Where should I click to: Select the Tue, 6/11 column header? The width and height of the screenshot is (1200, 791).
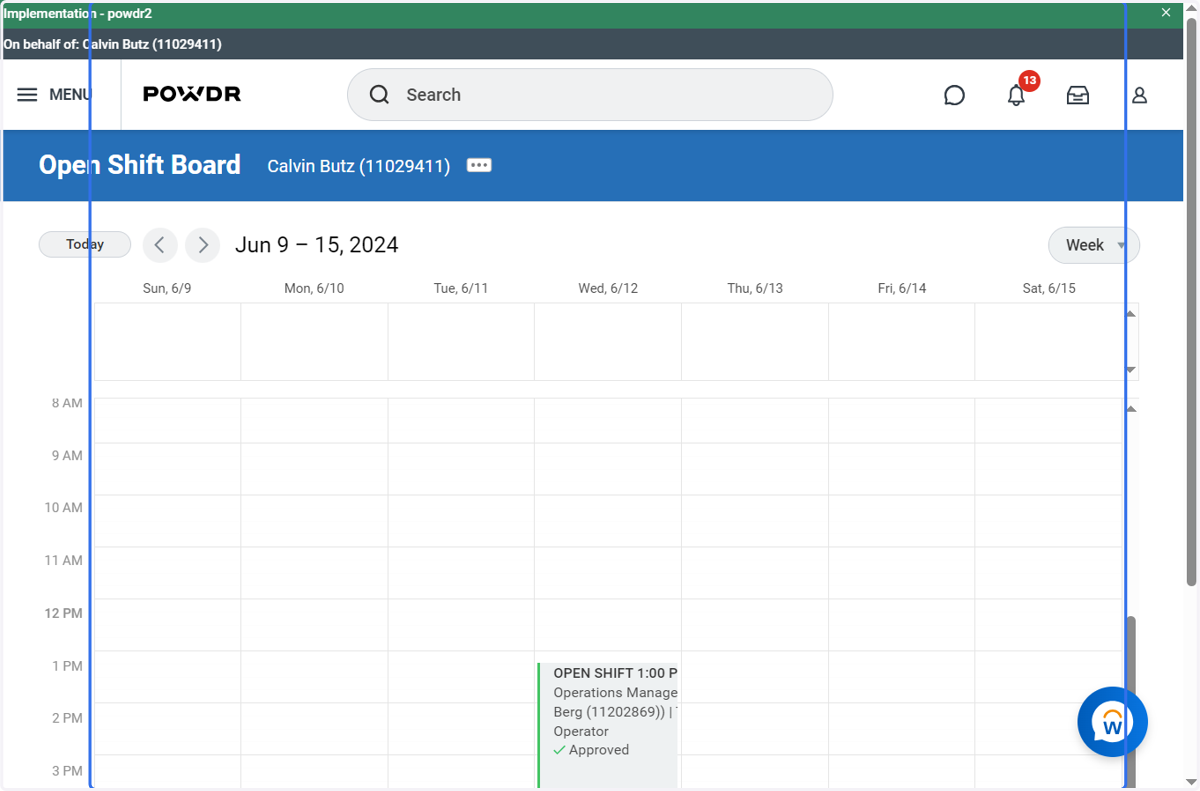coord(461,288)
